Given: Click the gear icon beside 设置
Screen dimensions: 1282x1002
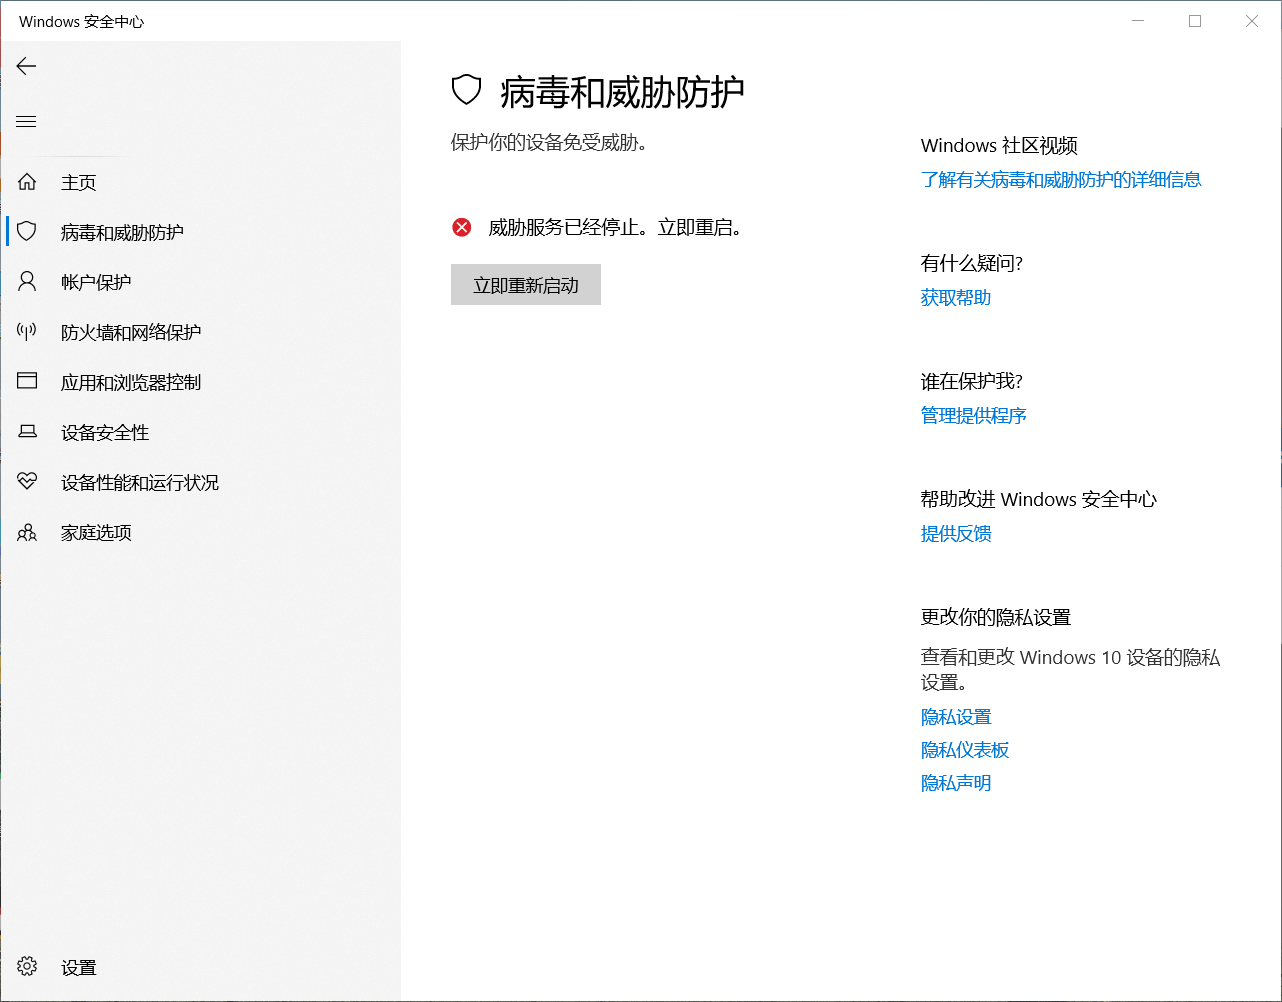Looking at the screenshot, I should pyautogui.click(x=27, y=967).
